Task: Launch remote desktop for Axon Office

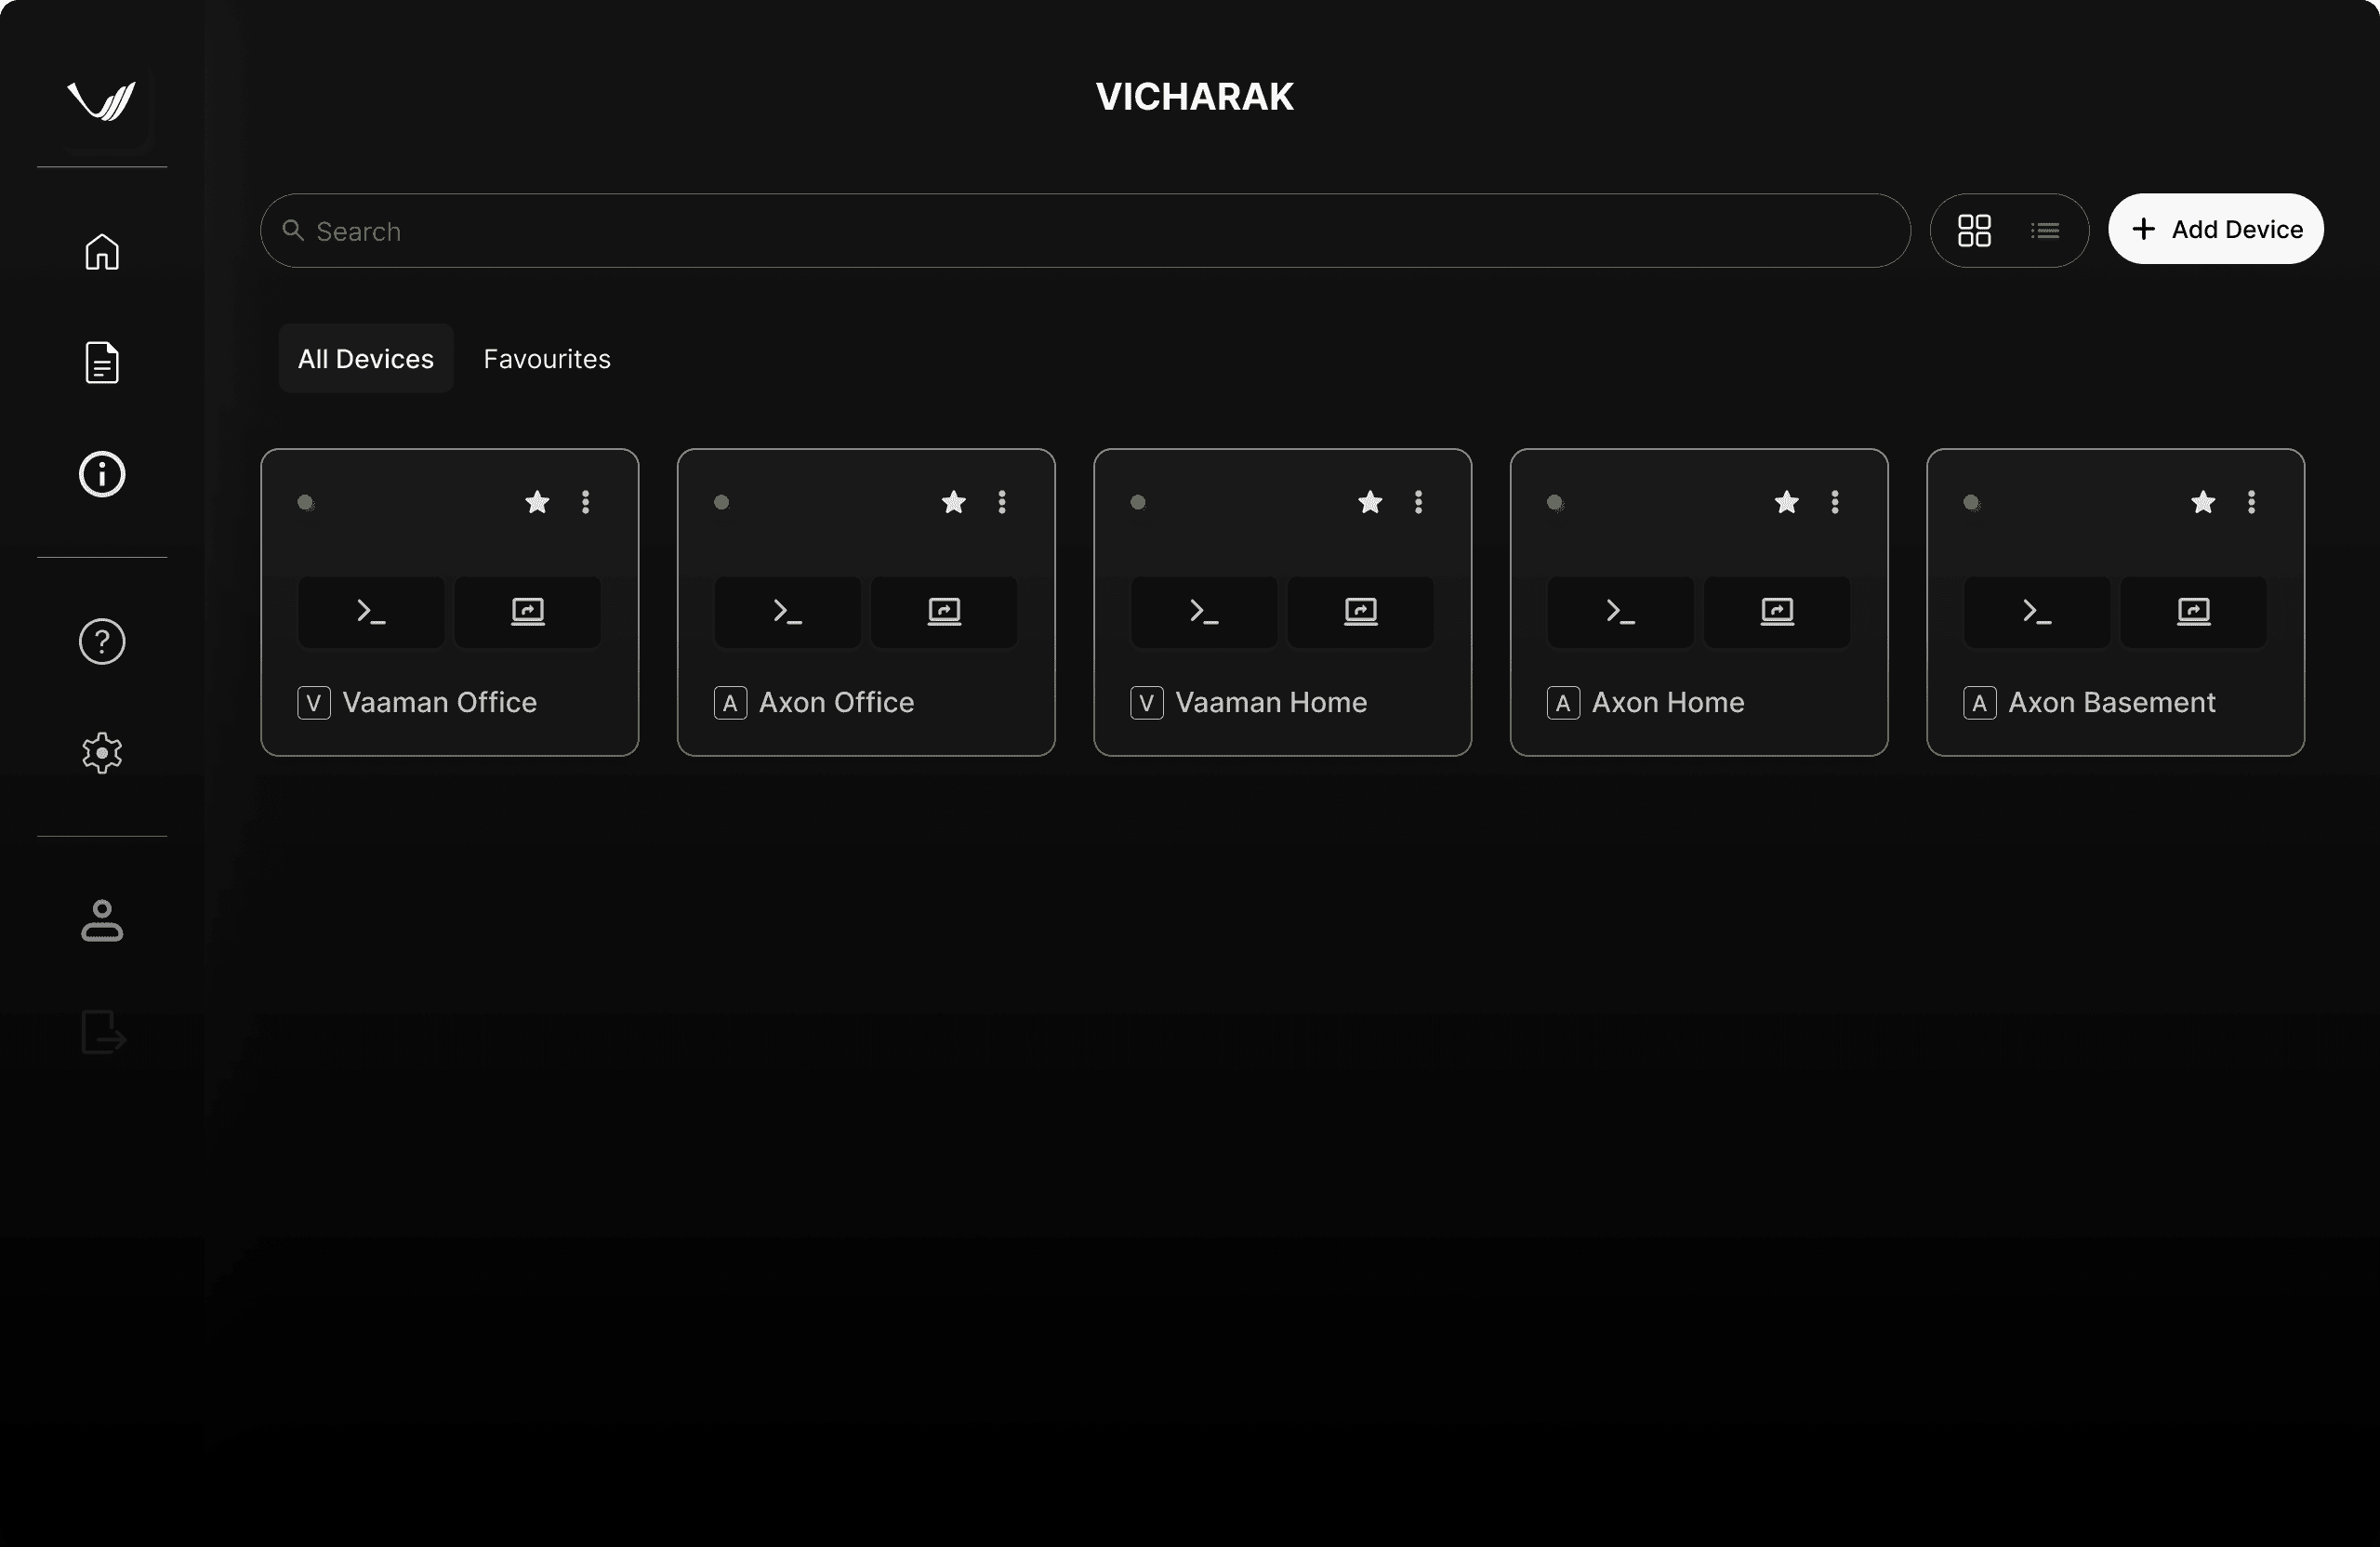Action: pos(944,612)
